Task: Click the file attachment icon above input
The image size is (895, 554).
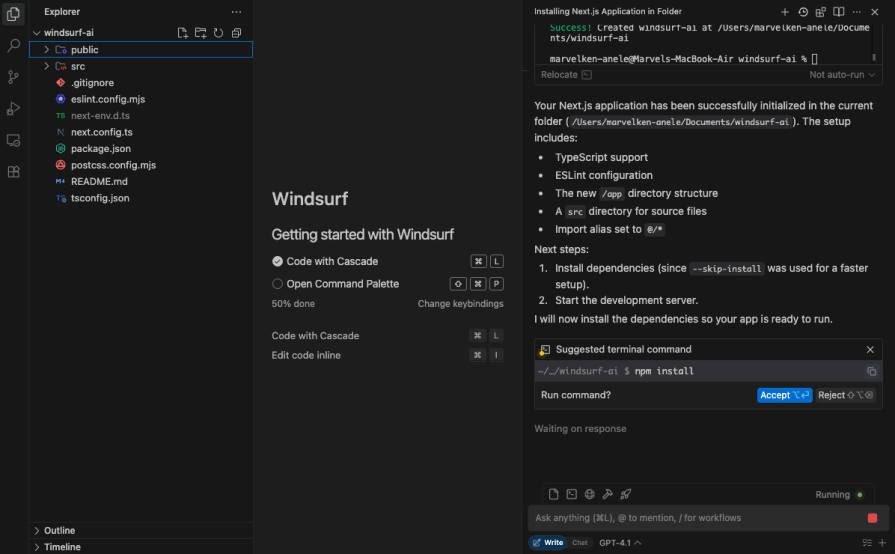Action: pyautogui.click(x=553, y=494)
